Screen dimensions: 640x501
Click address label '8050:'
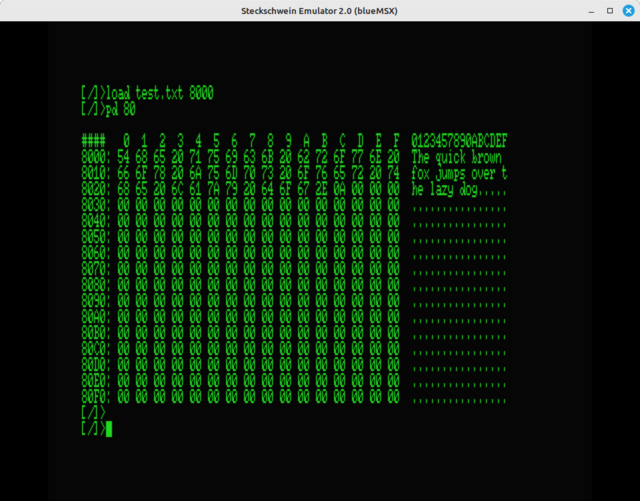coord(96,237)
